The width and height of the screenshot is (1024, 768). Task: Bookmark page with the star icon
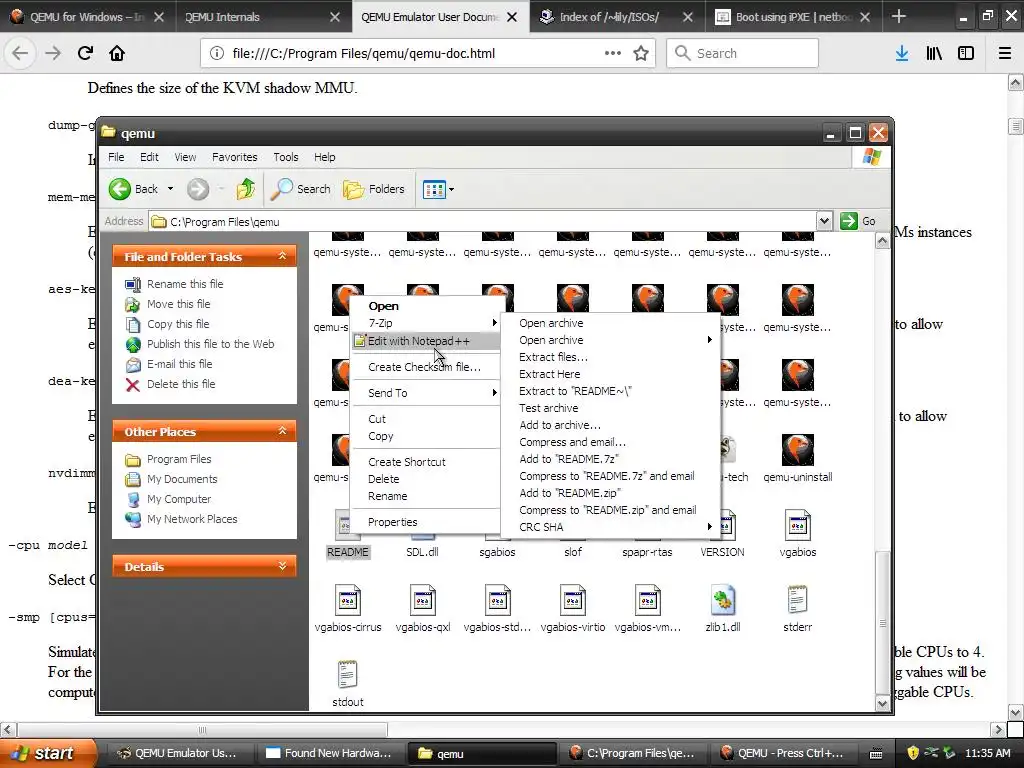pos(641,53)
